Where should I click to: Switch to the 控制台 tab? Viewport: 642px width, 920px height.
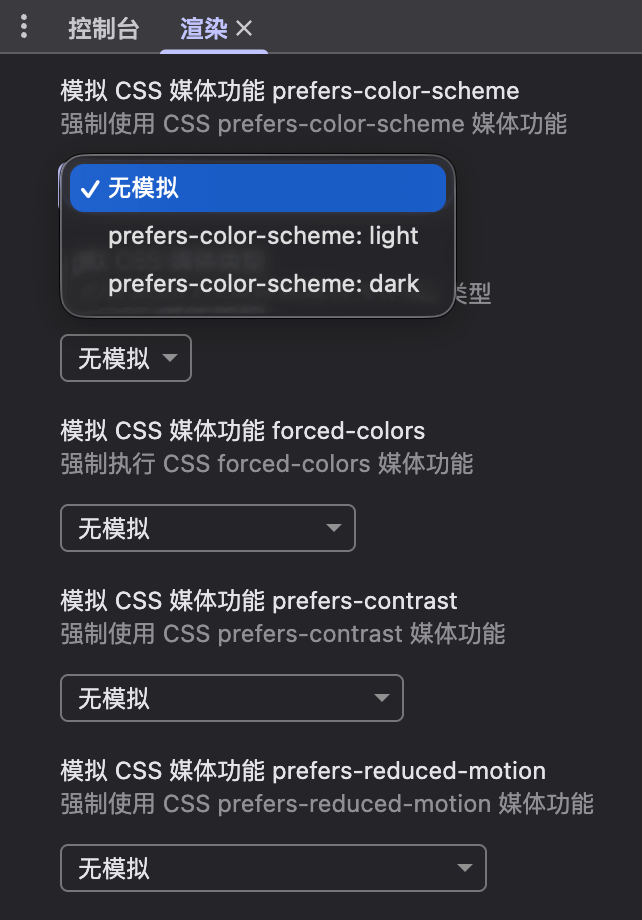tap(102, 29)
